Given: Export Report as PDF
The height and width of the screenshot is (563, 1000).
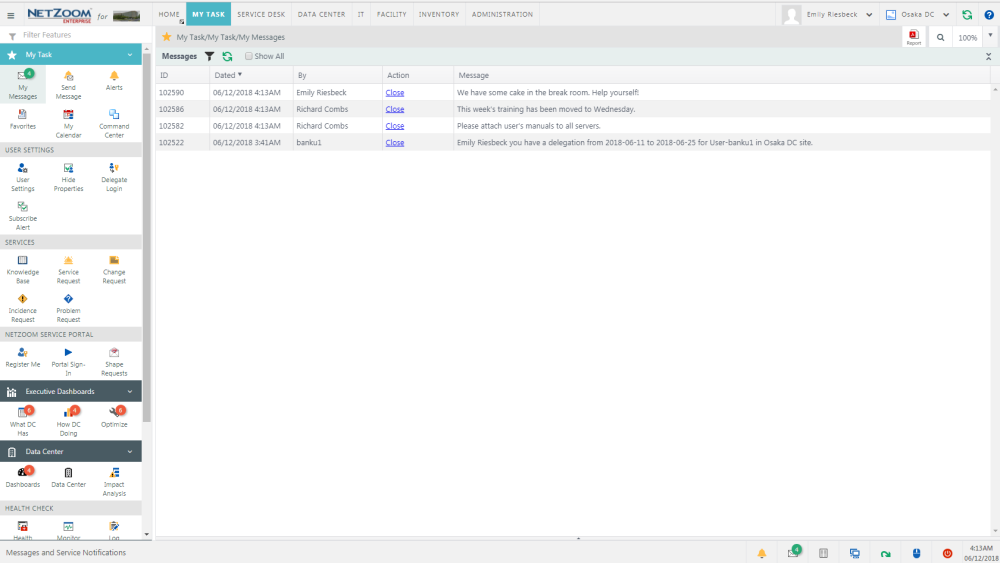Looking at the screenshot, I should pyautogui.click(x=914, y=37).
